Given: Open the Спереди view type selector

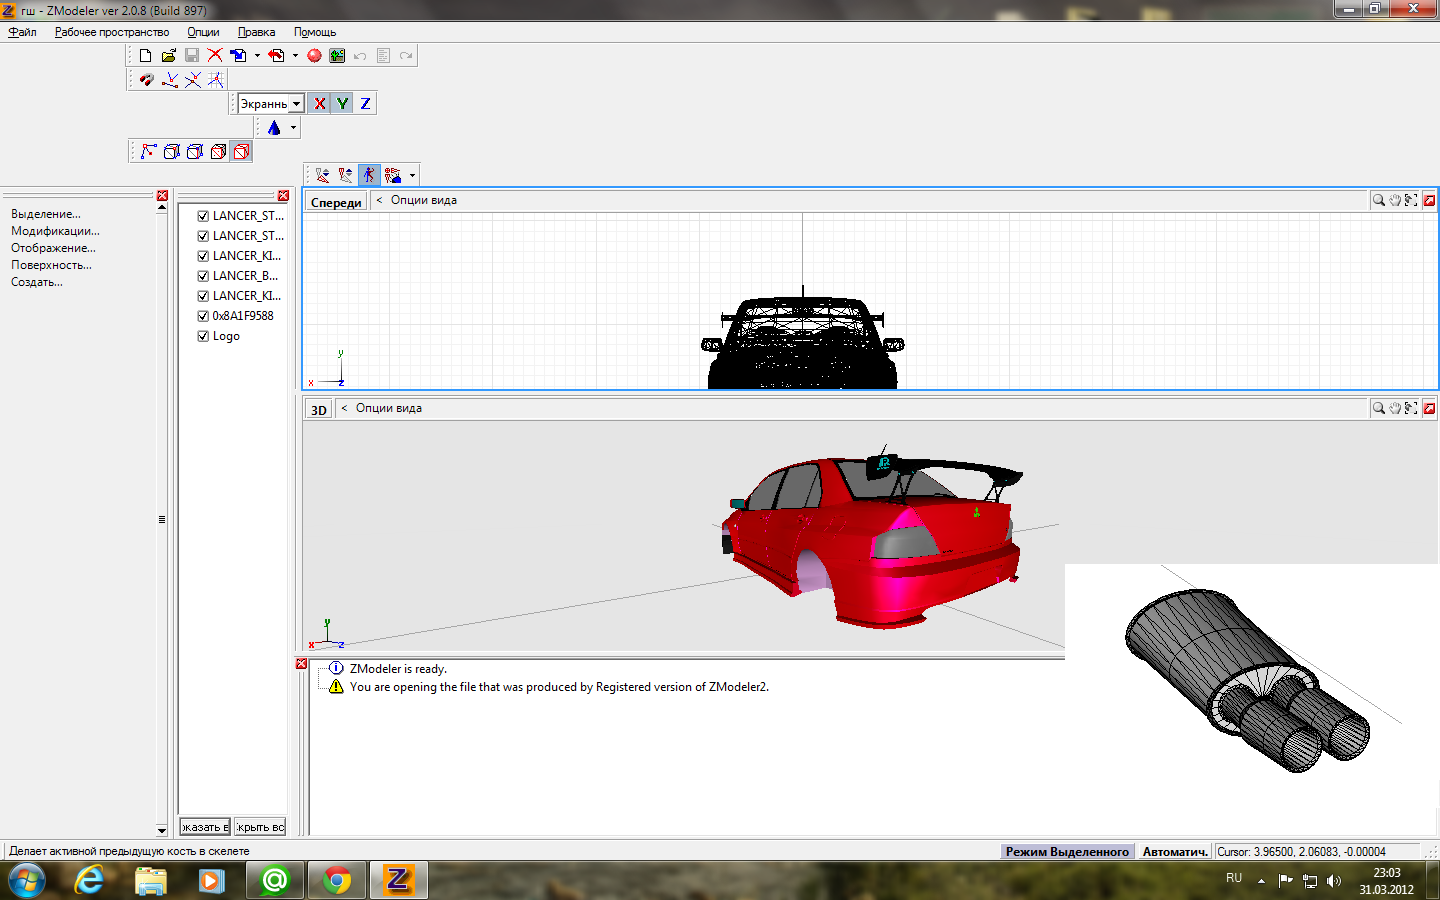Looking at the screenshot, I should (336, 202).
